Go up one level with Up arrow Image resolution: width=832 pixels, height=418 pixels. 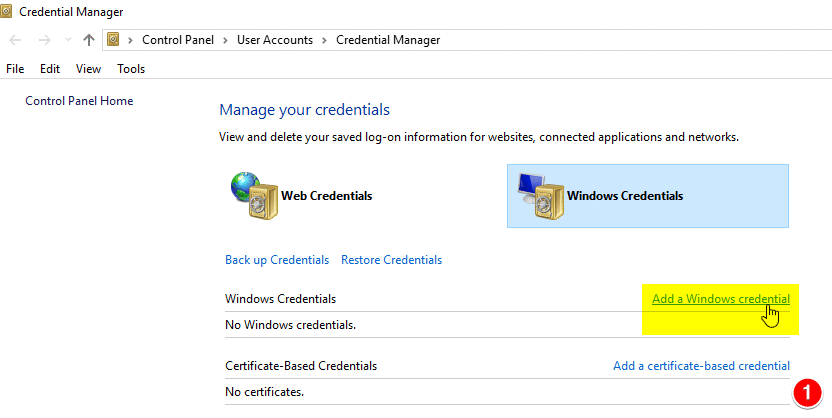89,40
